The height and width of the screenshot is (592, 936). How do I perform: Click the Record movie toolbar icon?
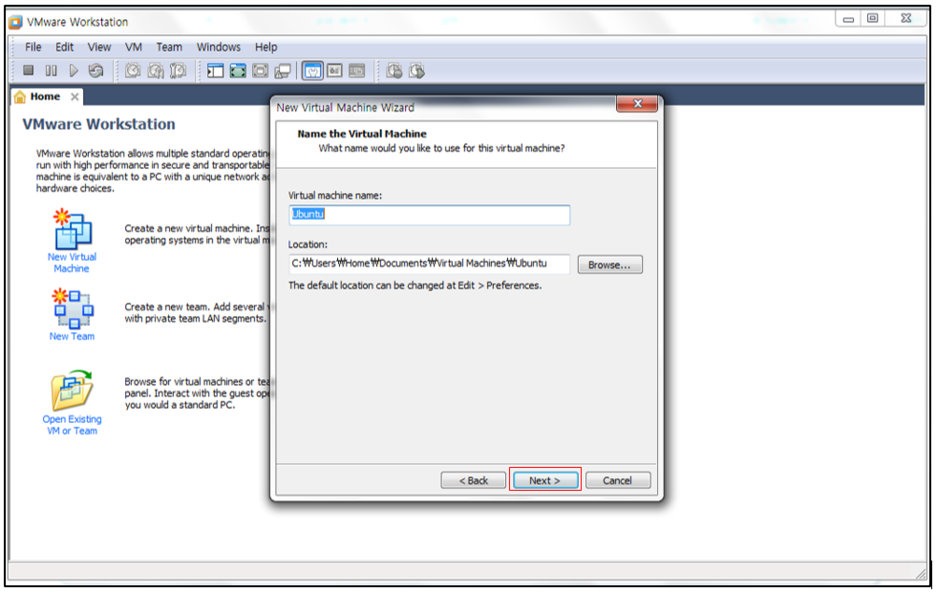[x=394, y=71]
